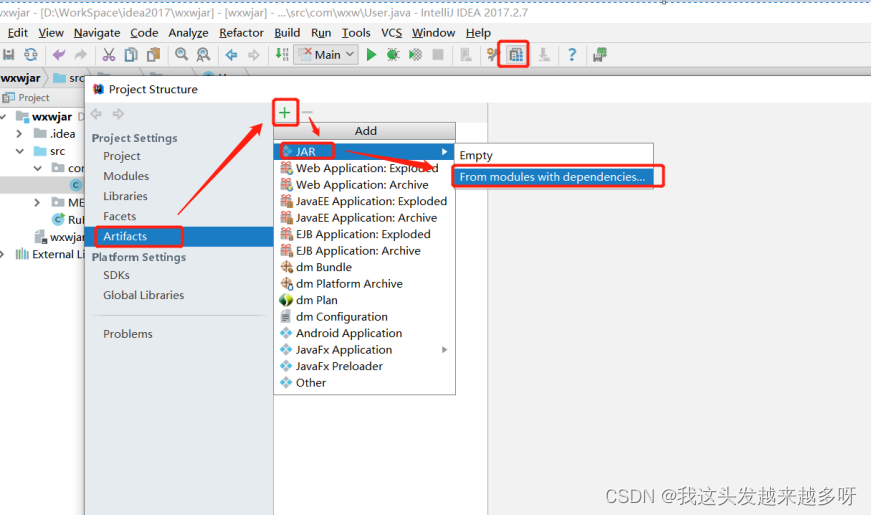Screen dimensions: 872x515
Task: Expand External Libraries tree node
Action: 3,255
